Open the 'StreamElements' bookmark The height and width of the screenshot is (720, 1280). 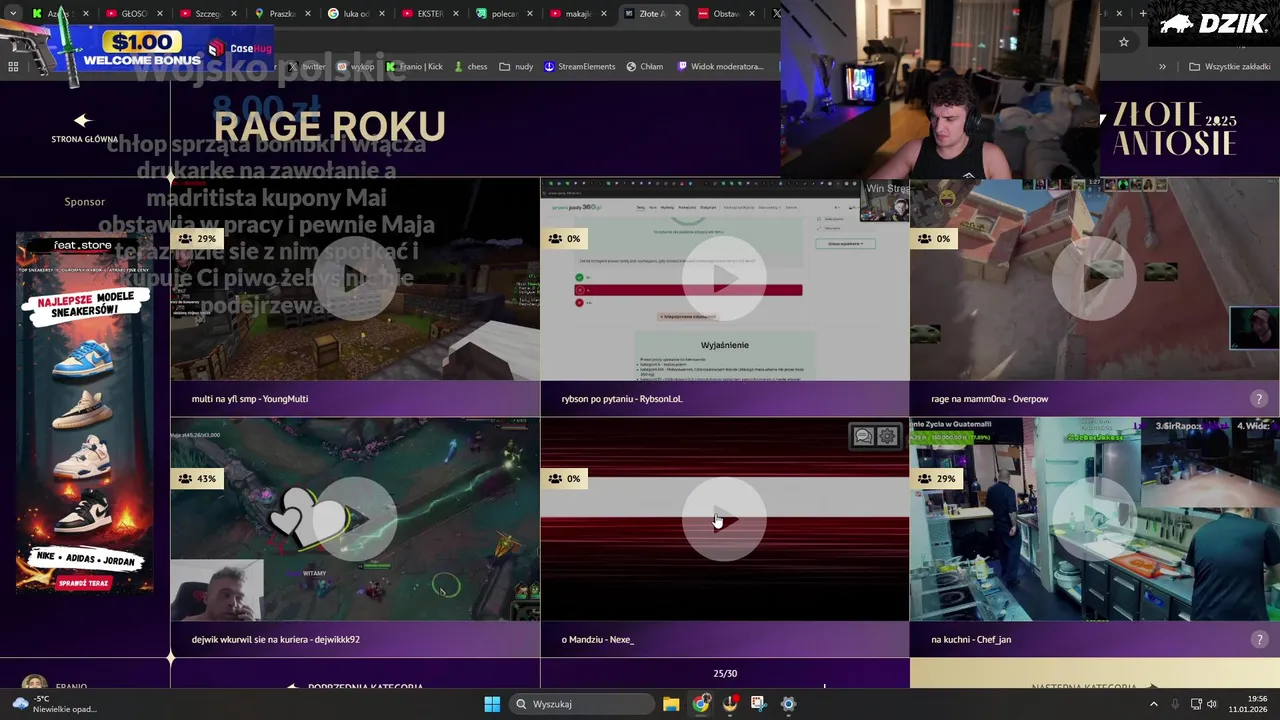click(579, 67)
